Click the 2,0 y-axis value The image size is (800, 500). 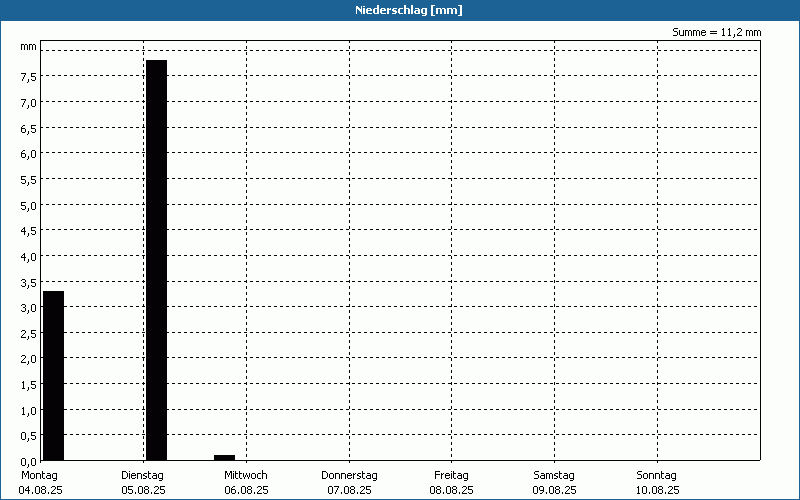click(x=29, y=359)
